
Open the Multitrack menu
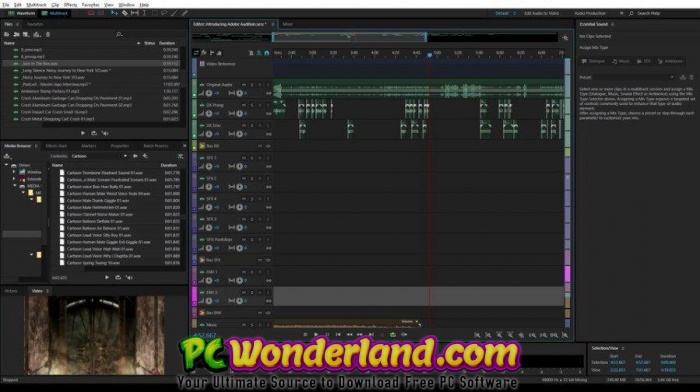(x=36, y=4)
